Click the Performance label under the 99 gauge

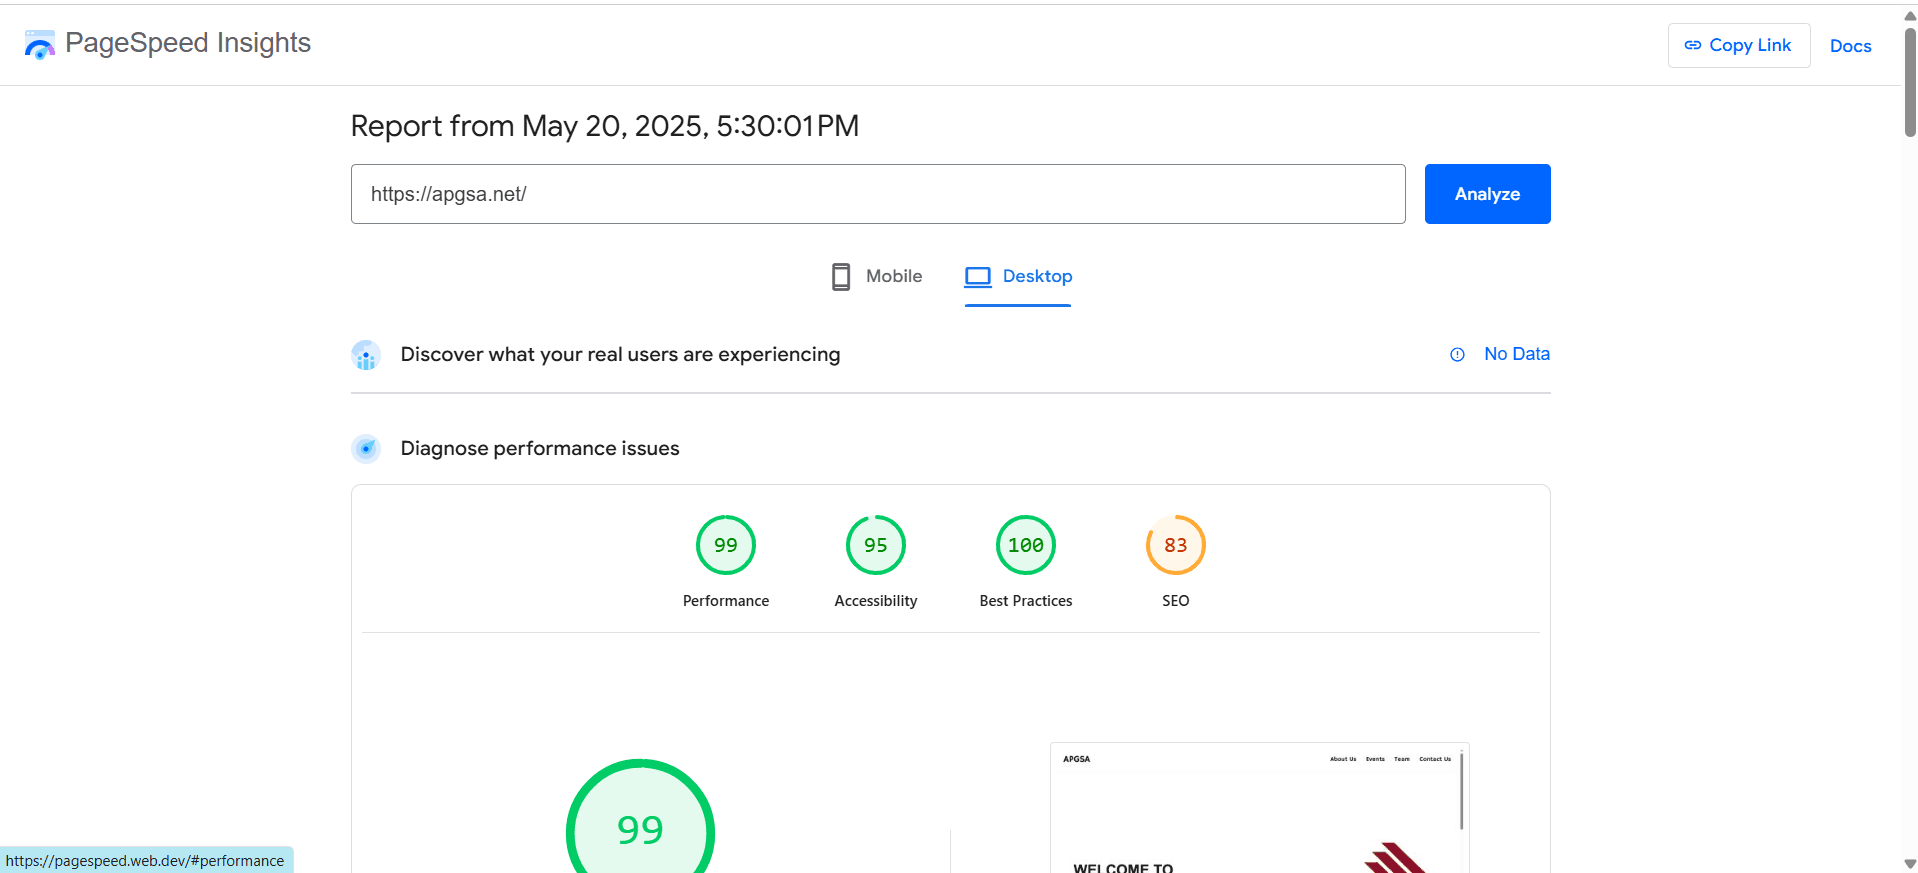726,601
